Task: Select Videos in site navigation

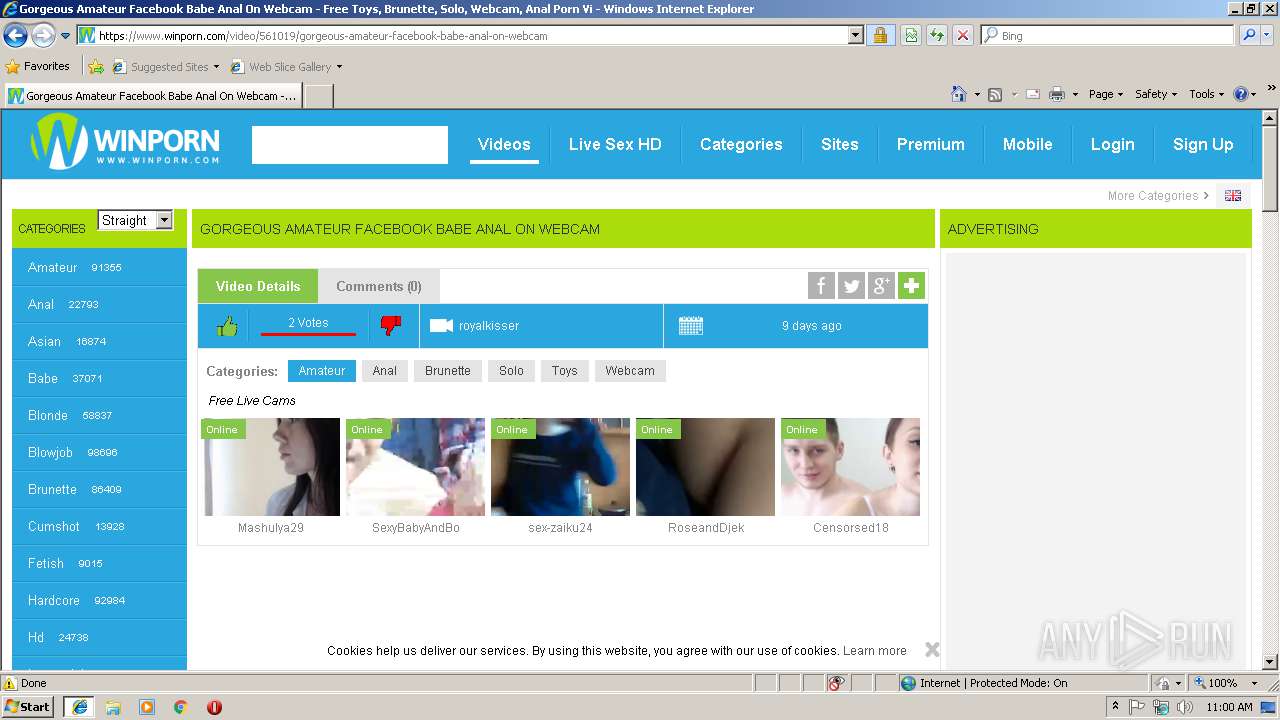Action: tap(504, 144)
